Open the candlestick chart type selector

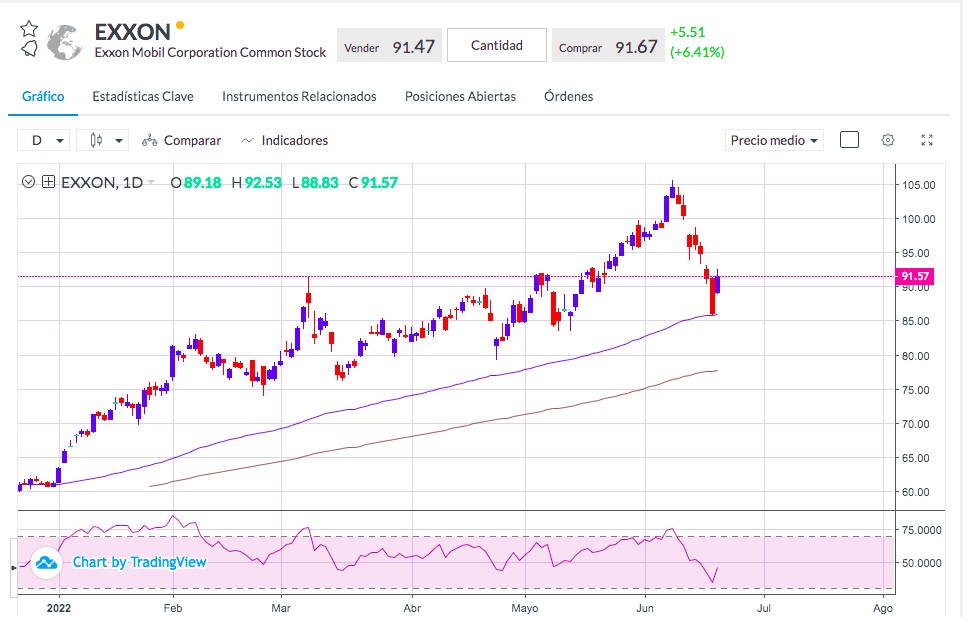pos(102,141)
